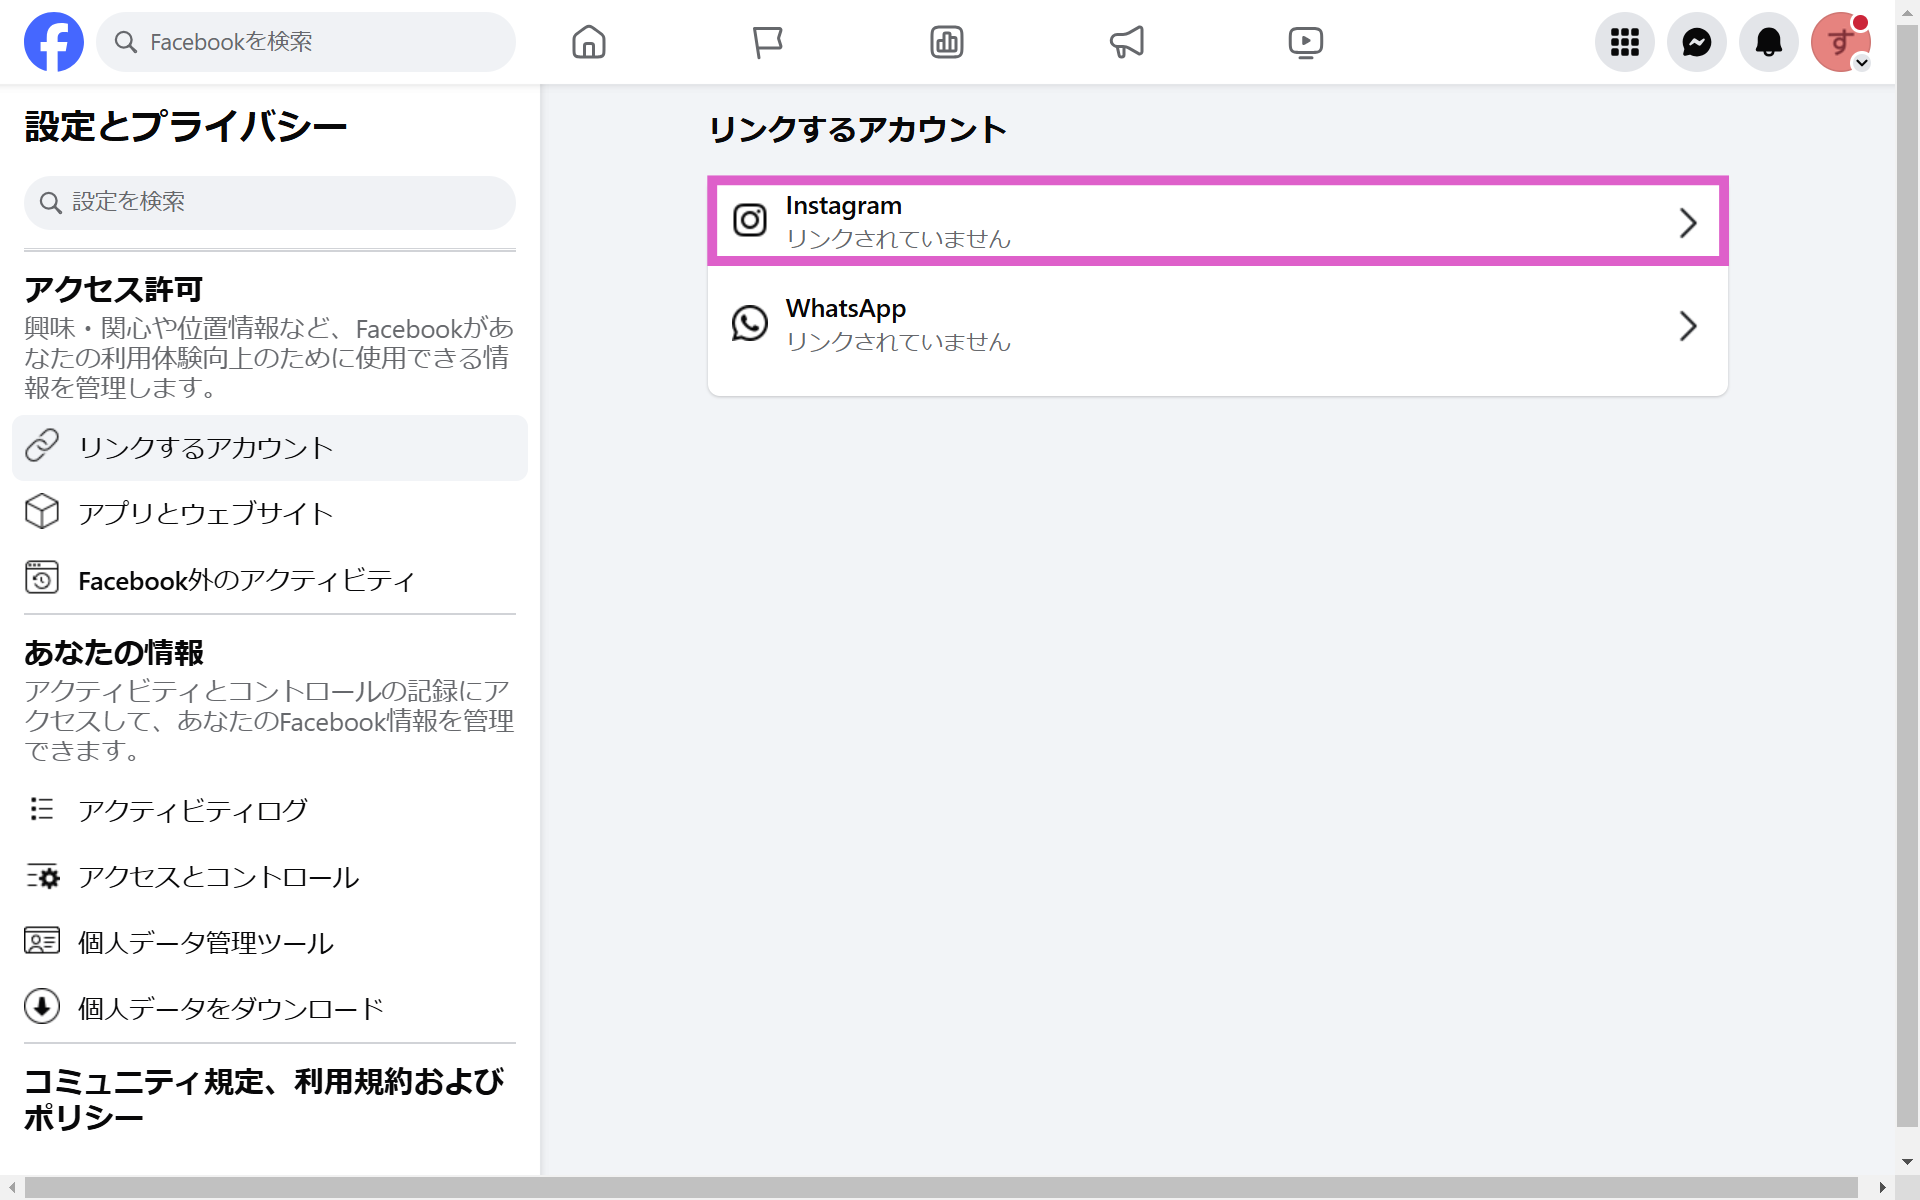Screen dimensions: 1920x1200
Task: Open 個人データをダウンロード link
Action: pos(231,1008)
